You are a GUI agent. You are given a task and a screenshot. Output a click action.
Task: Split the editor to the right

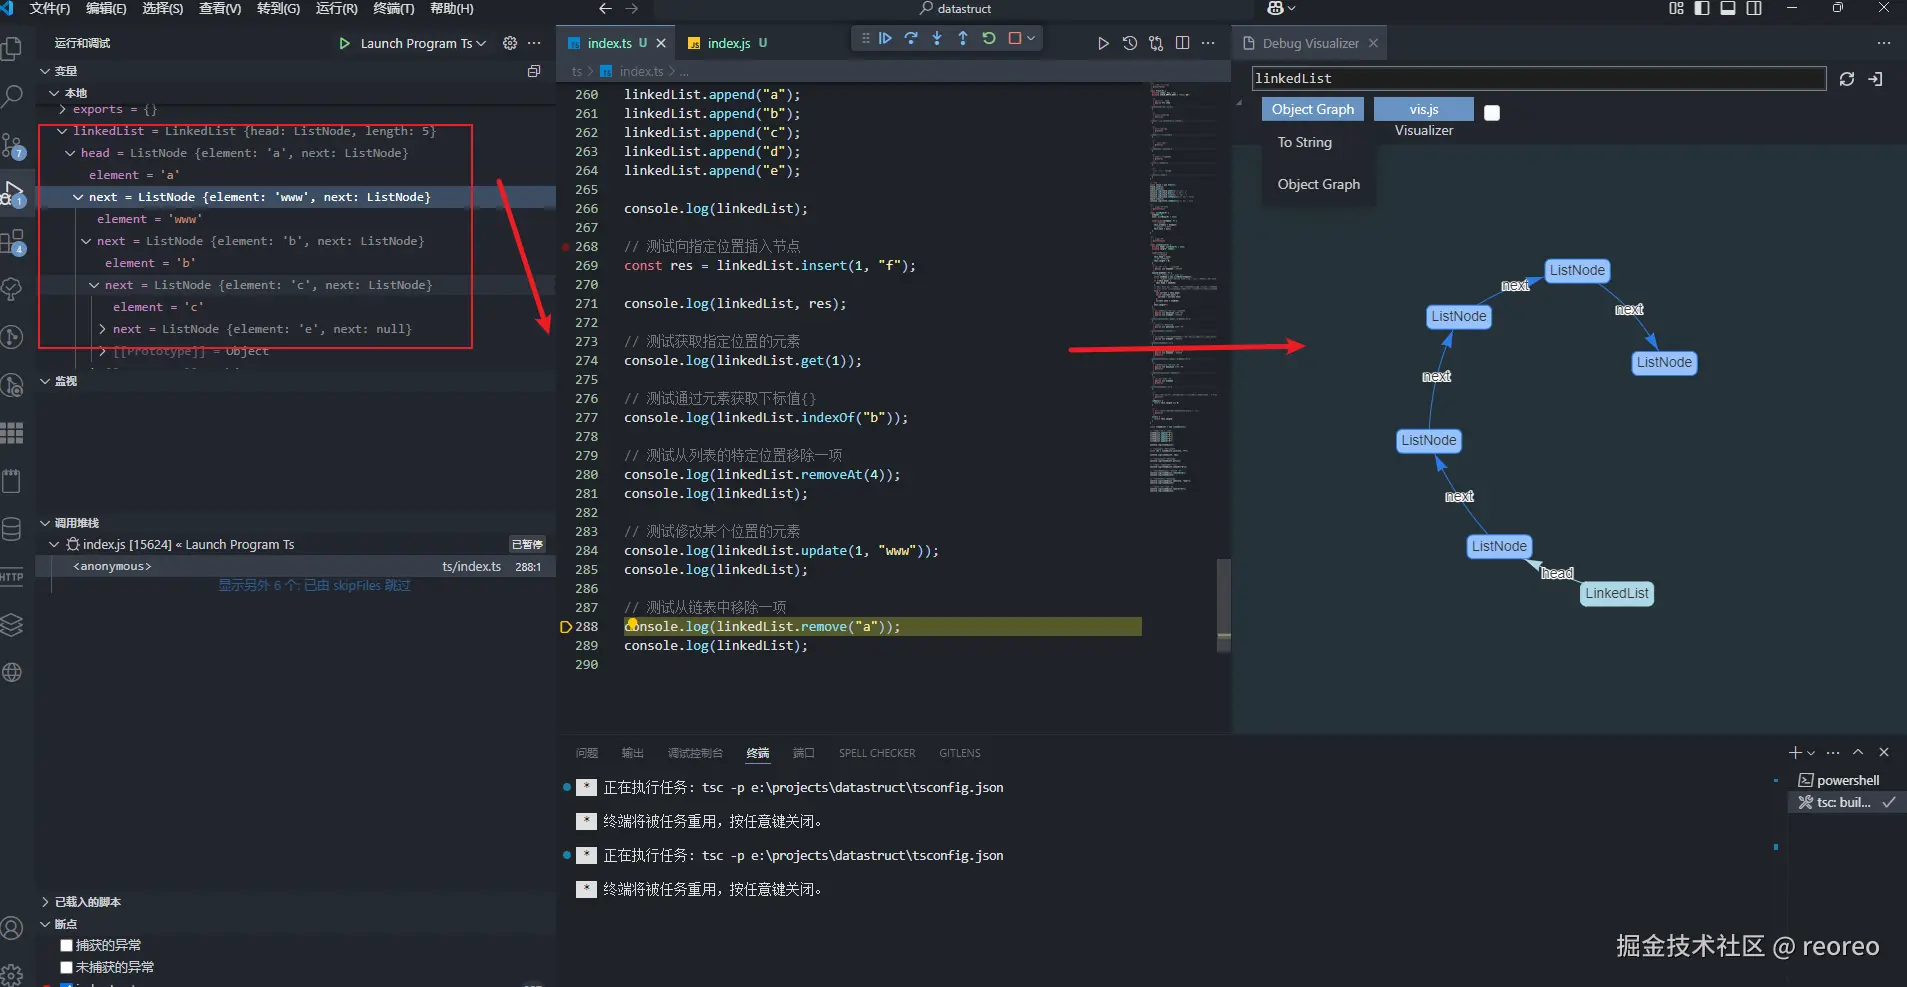(1183, 43)
